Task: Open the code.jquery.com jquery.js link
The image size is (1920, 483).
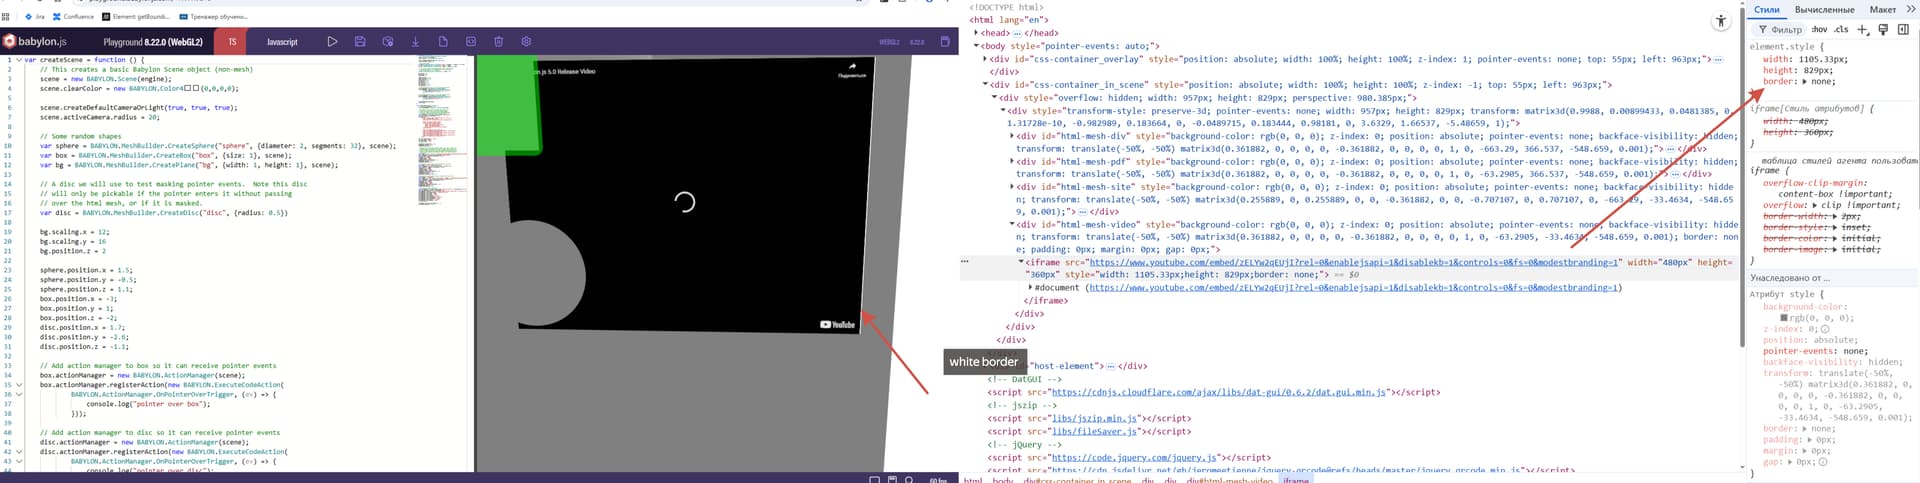Action: 1134,458
